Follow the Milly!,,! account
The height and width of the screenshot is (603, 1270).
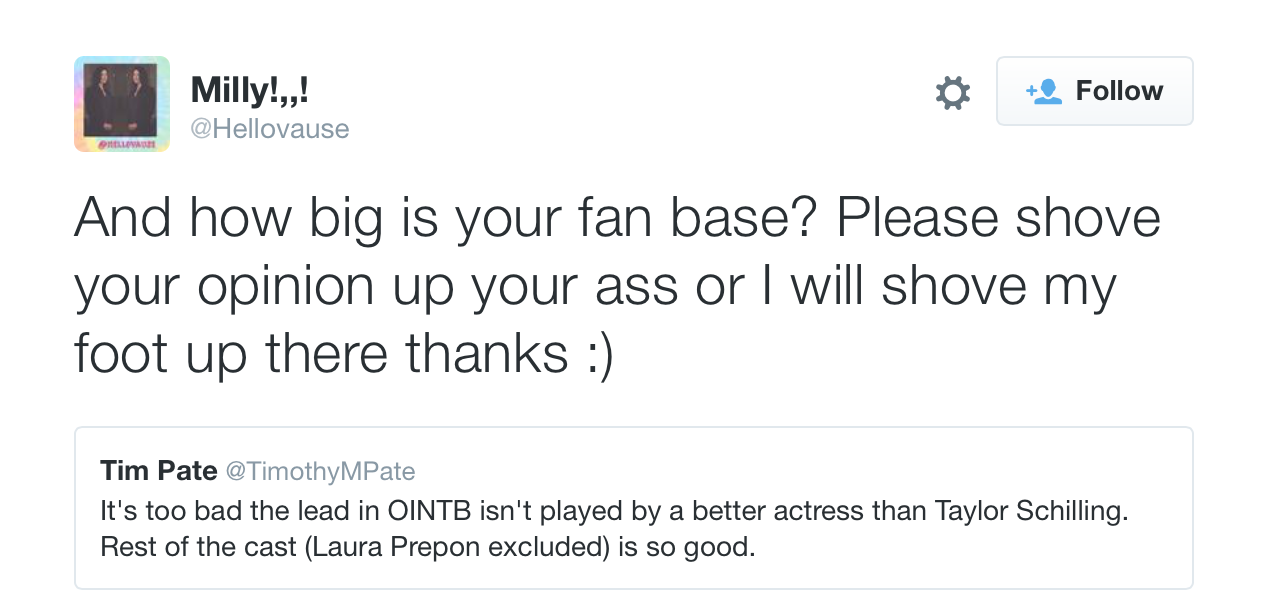[1094, 91]
